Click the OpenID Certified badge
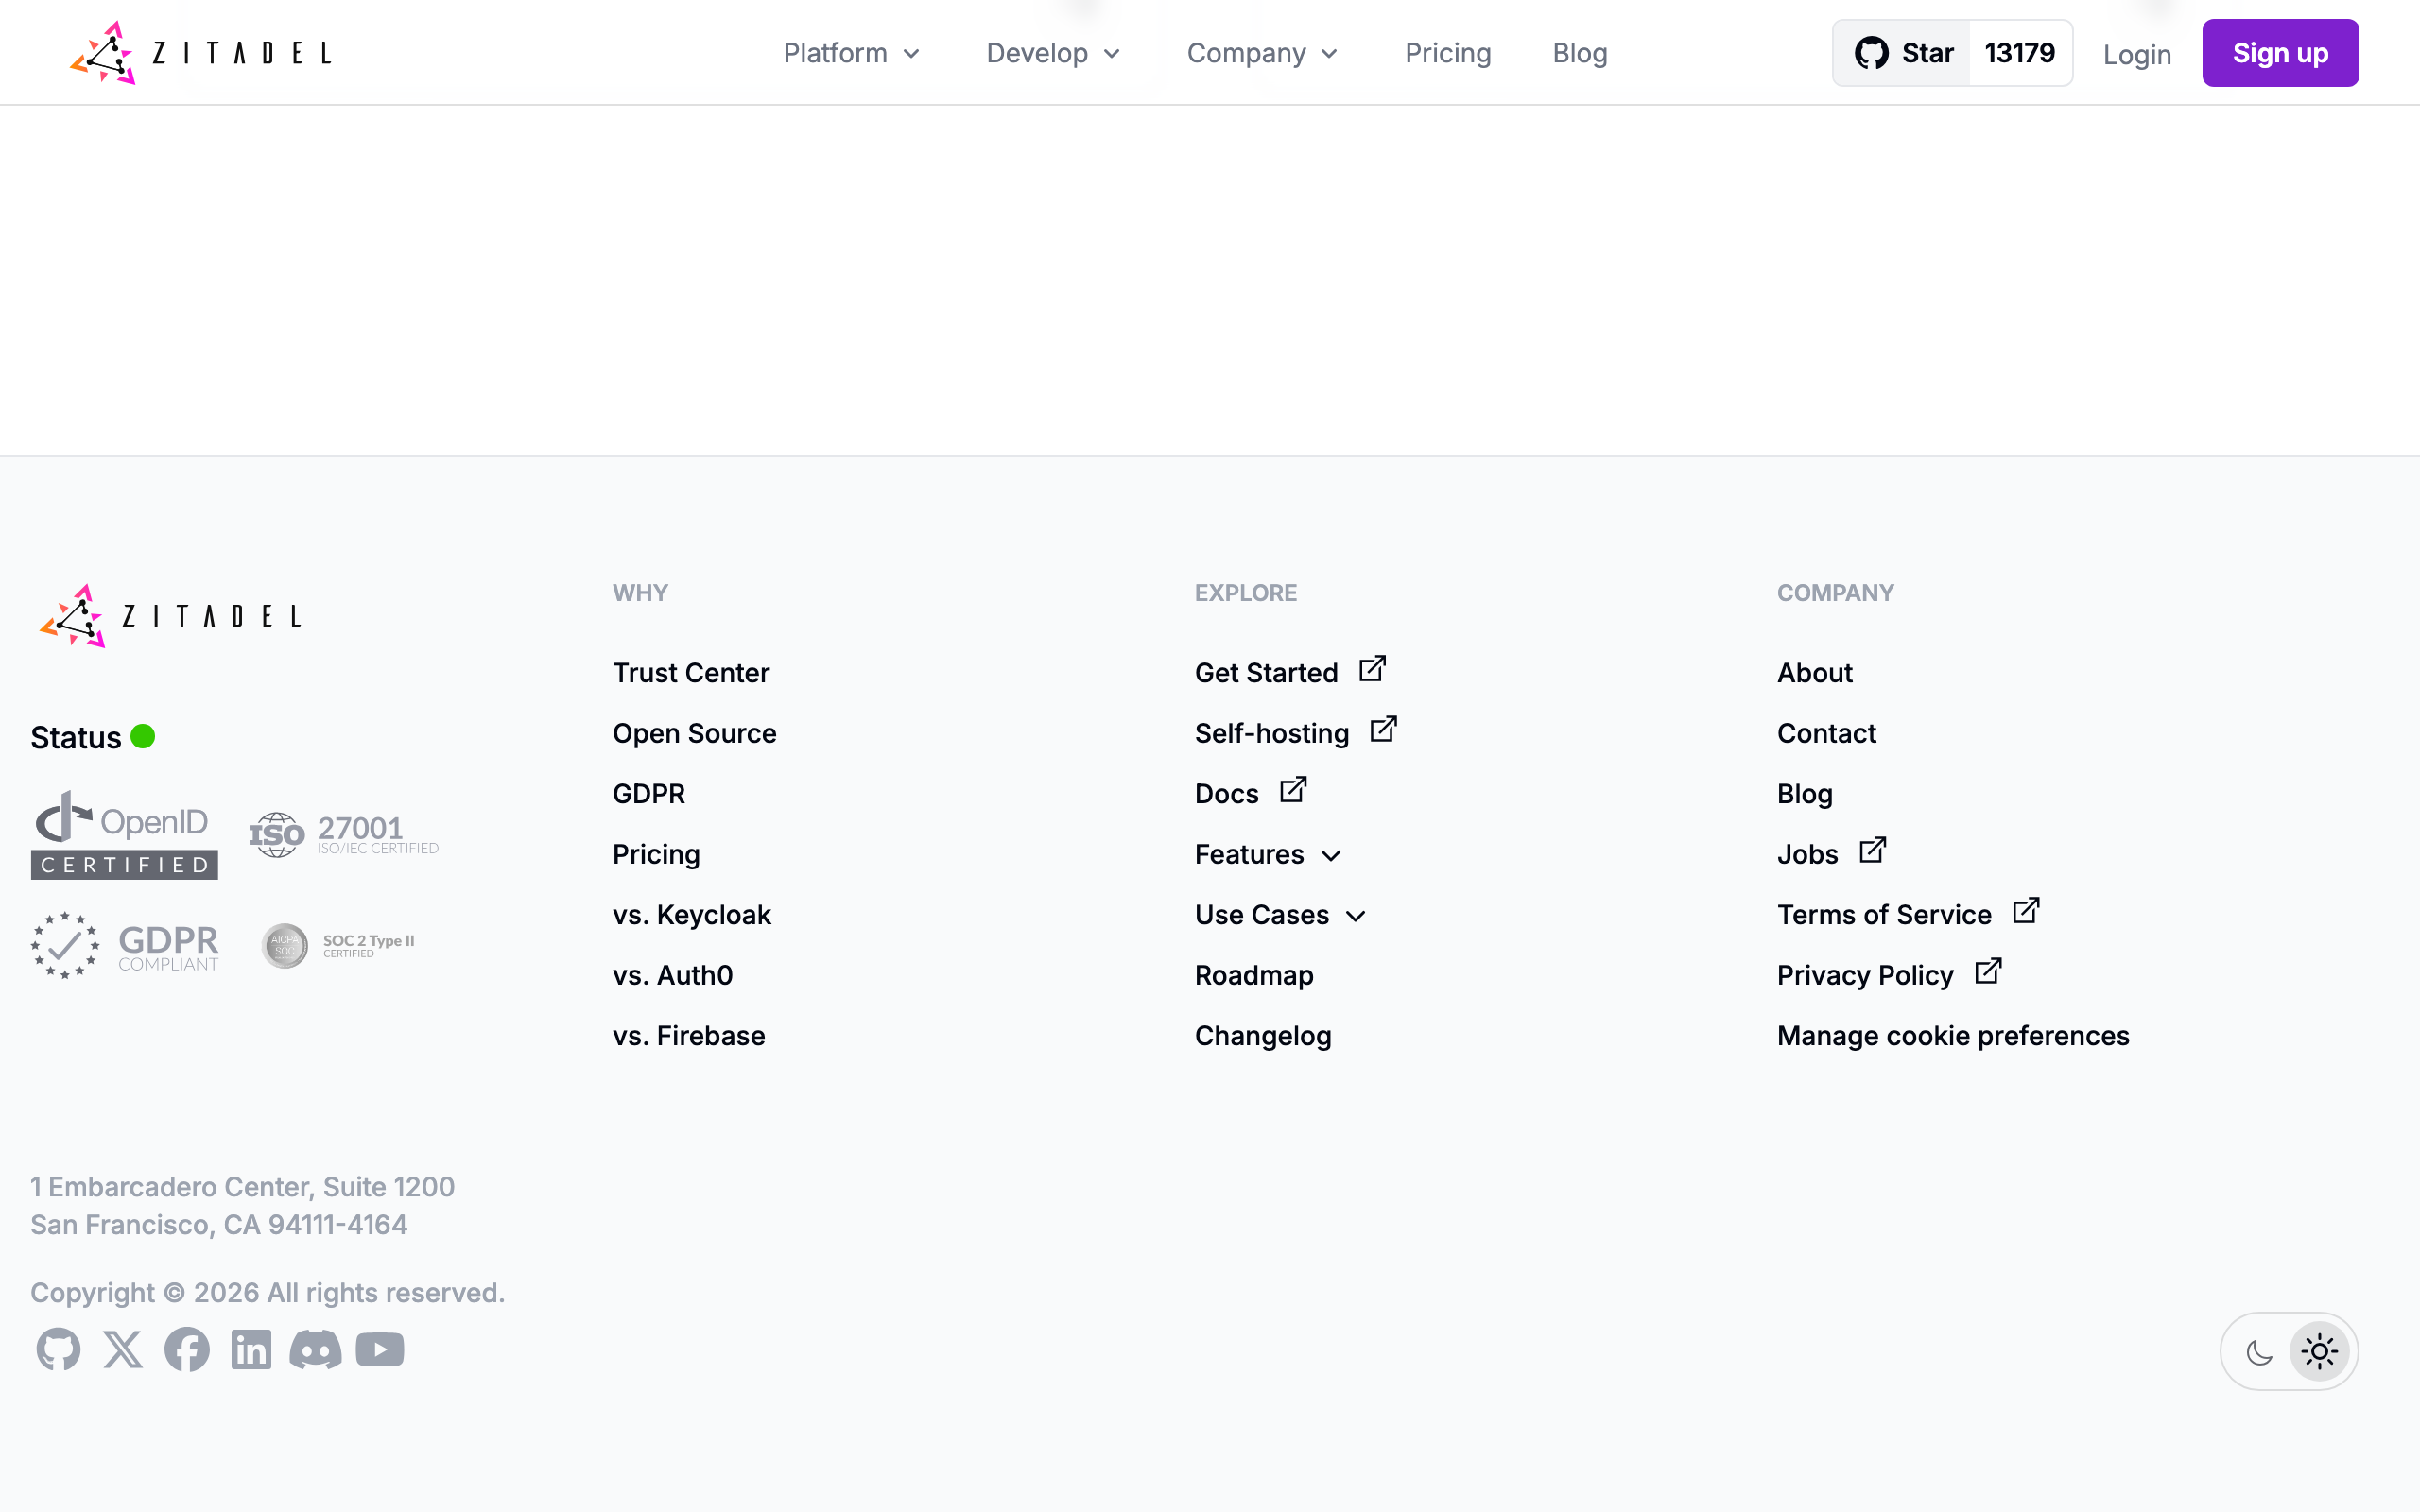The width and height of the screenshot is (2420, 1512). [x=124, y=835]
